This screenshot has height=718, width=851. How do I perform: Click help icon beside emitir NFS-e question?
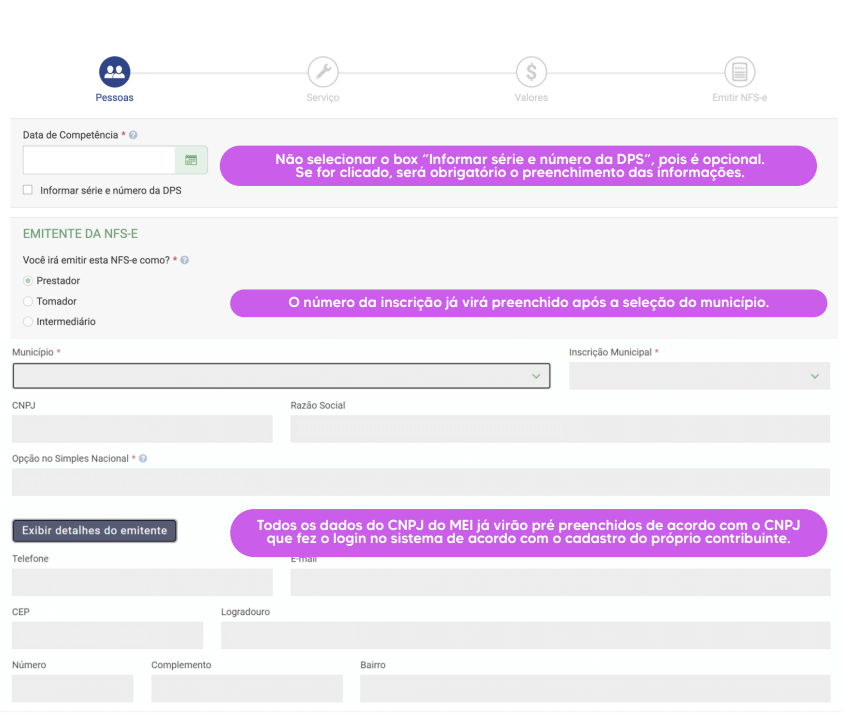pyautogui.click(x=185, y=260)
